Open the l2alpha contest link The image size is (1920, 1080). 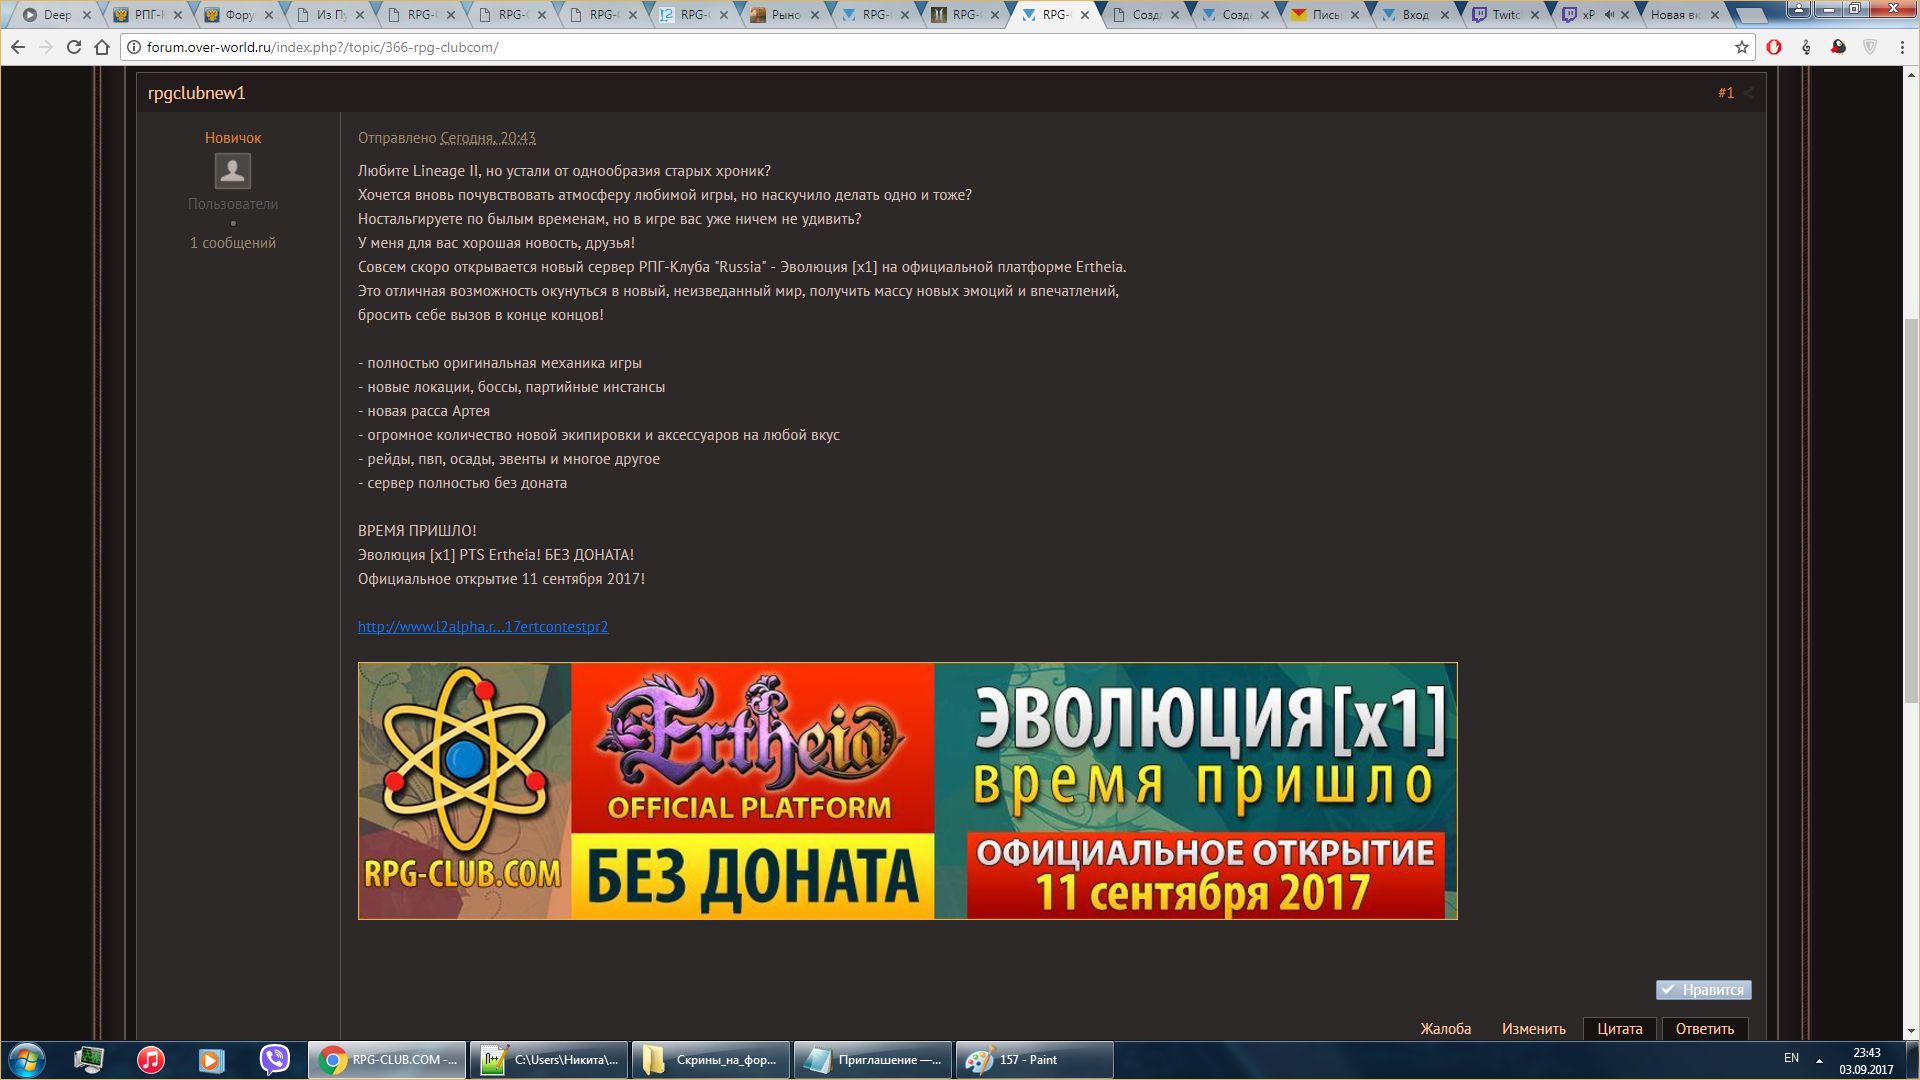click(x=483, y=627)
